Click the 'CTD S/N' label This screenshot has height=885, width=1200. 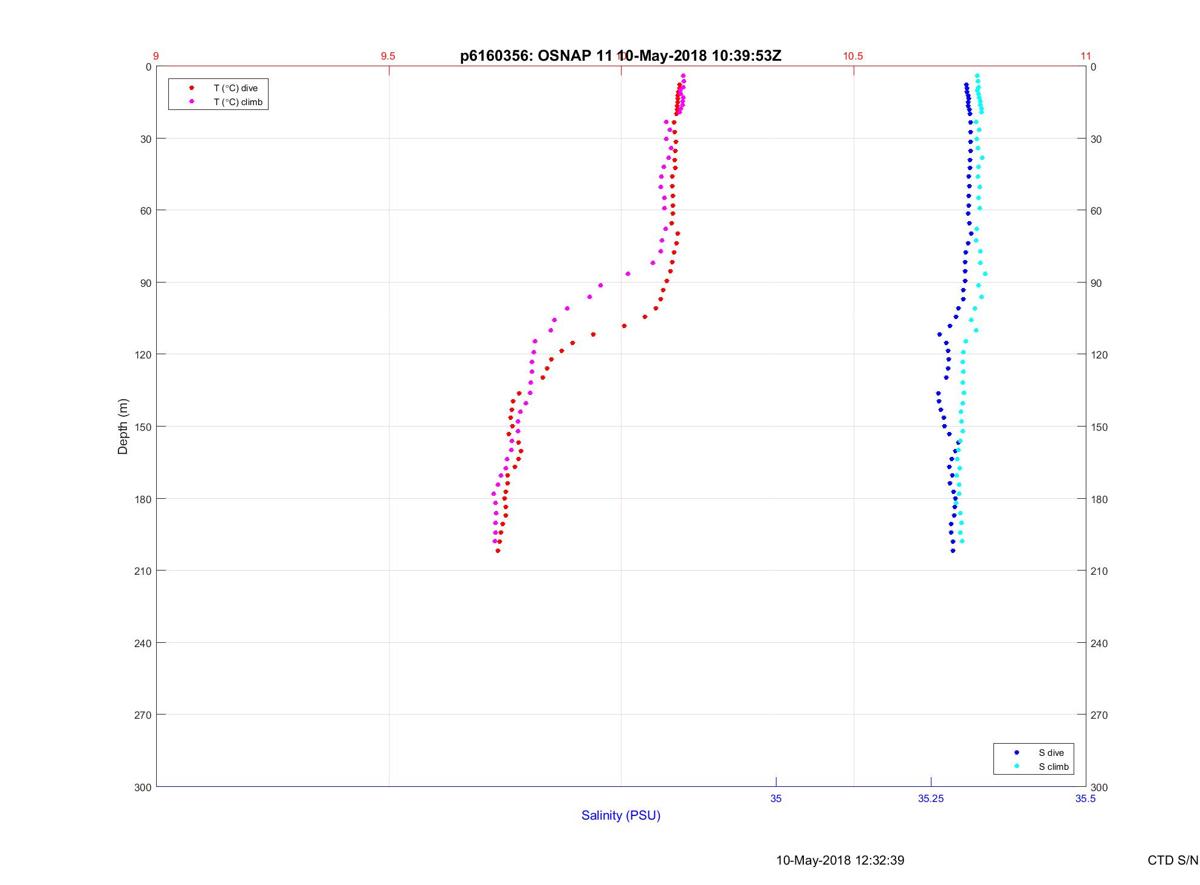point(1173,860)
